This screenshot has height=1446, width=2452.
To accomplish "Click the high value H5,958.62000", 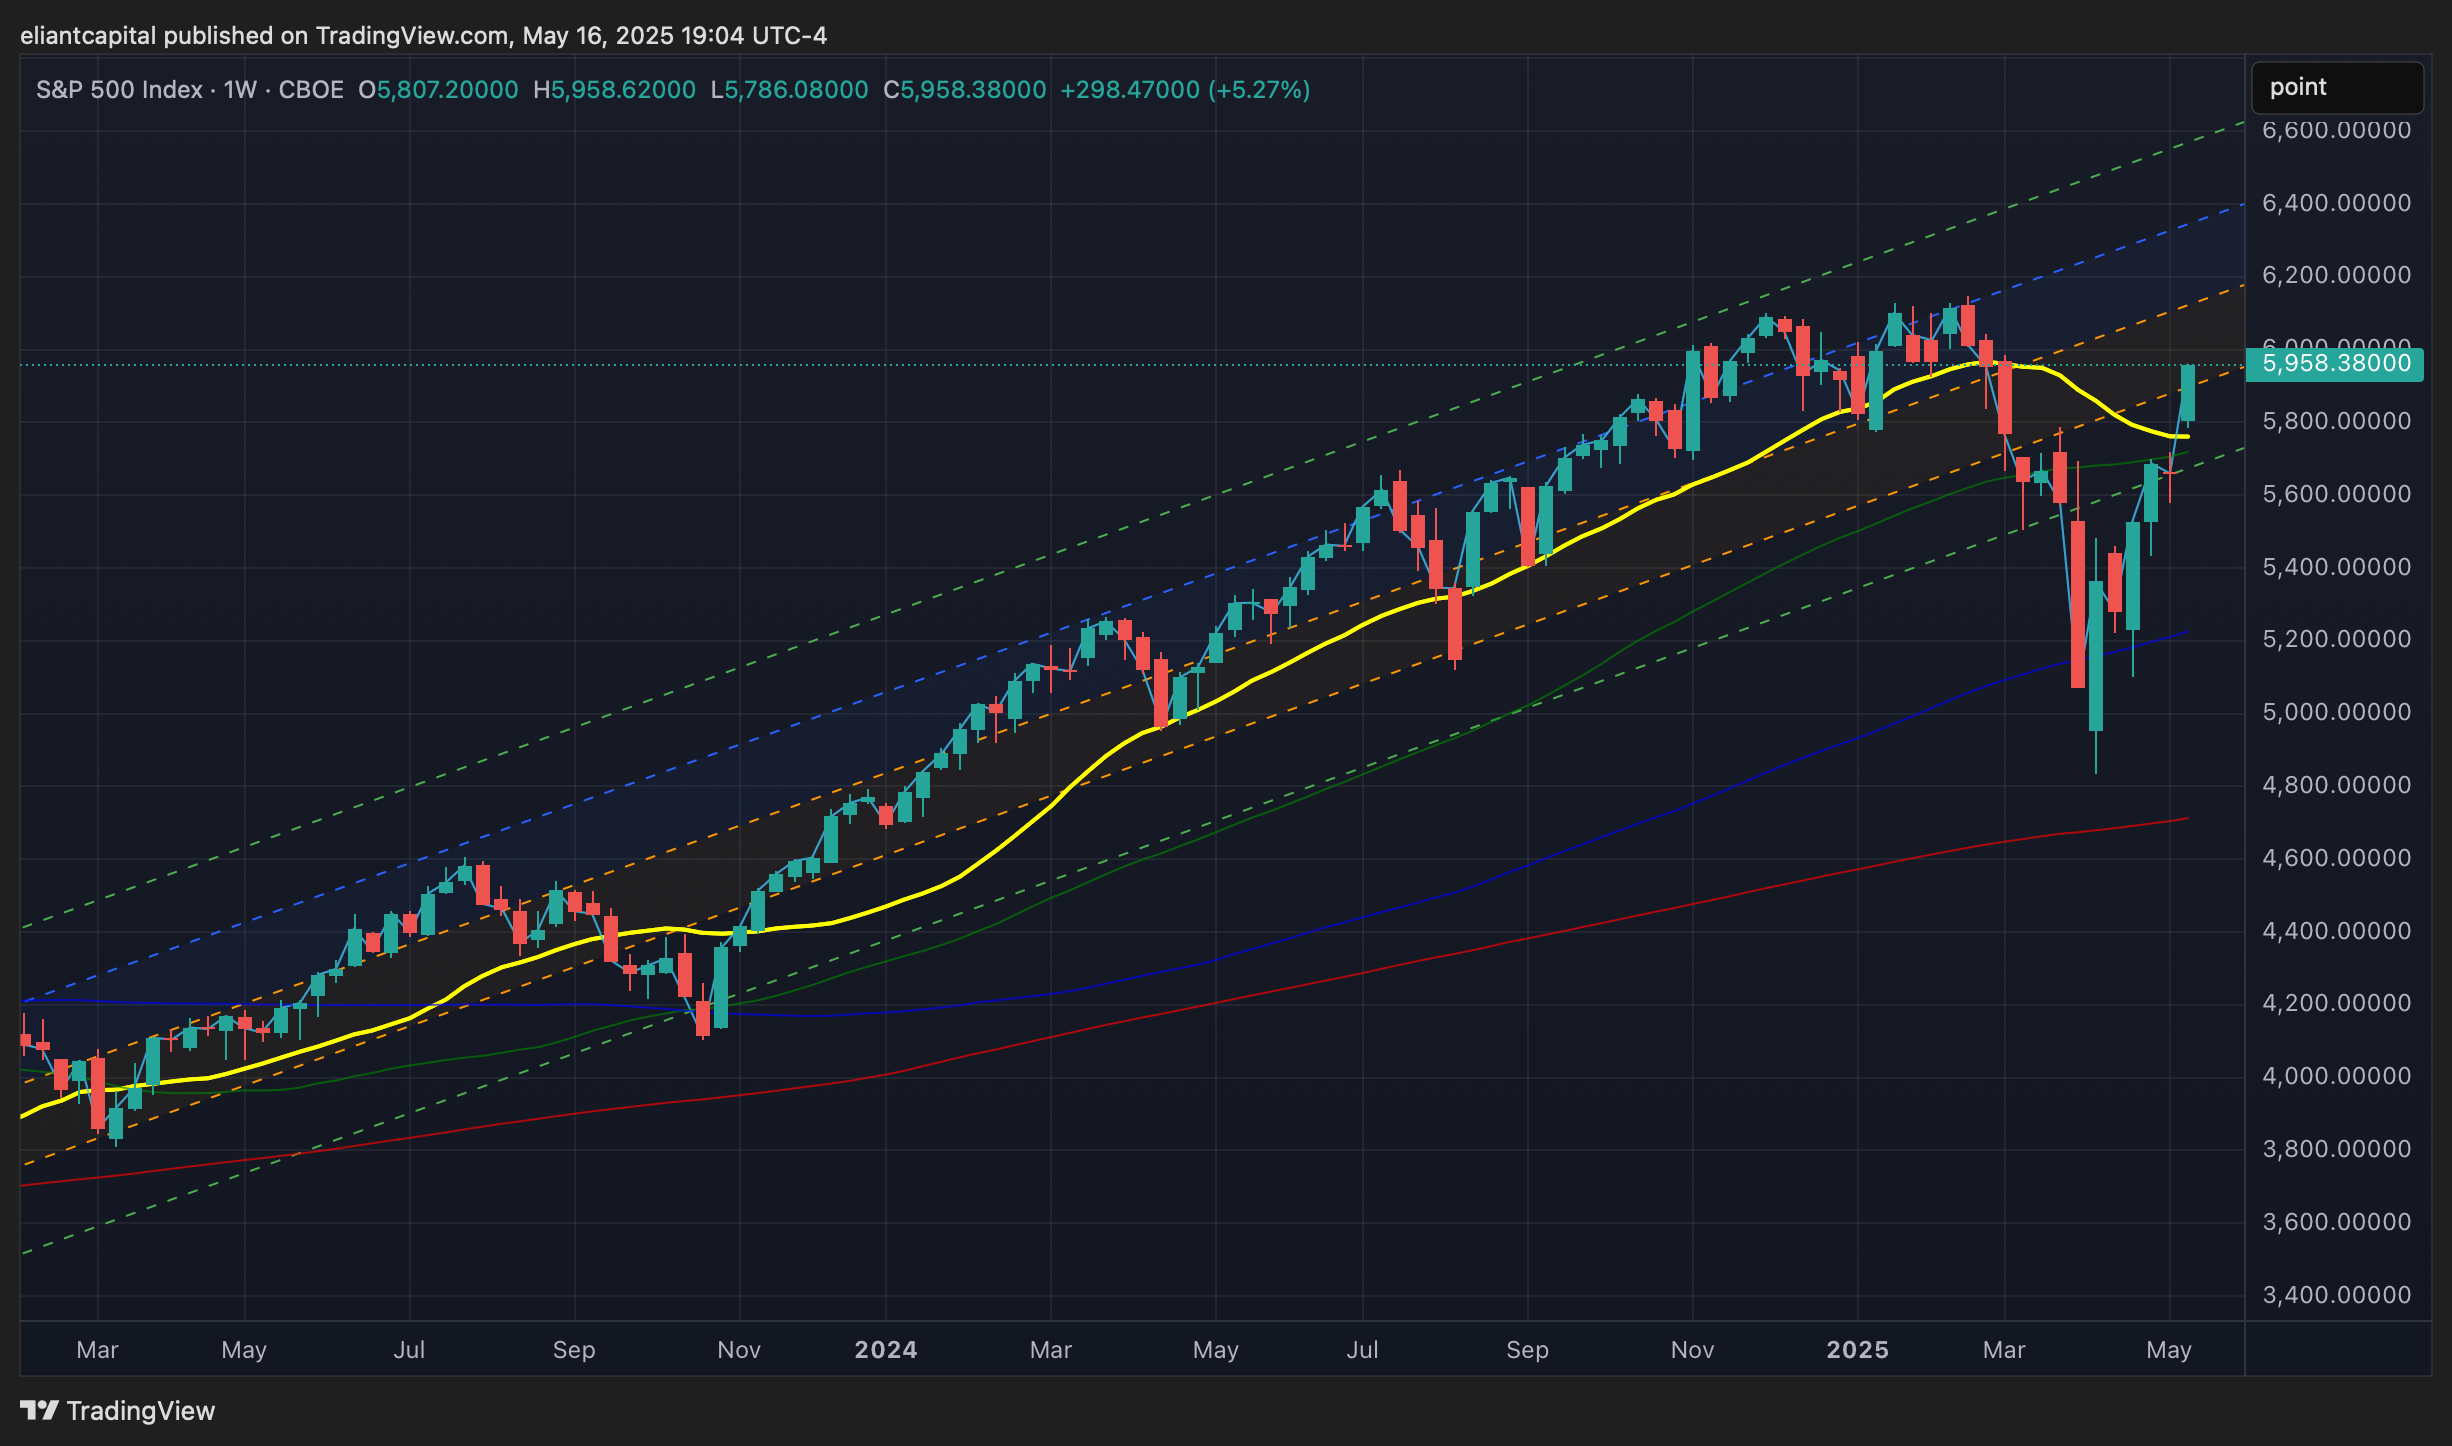I will [614, 90].
